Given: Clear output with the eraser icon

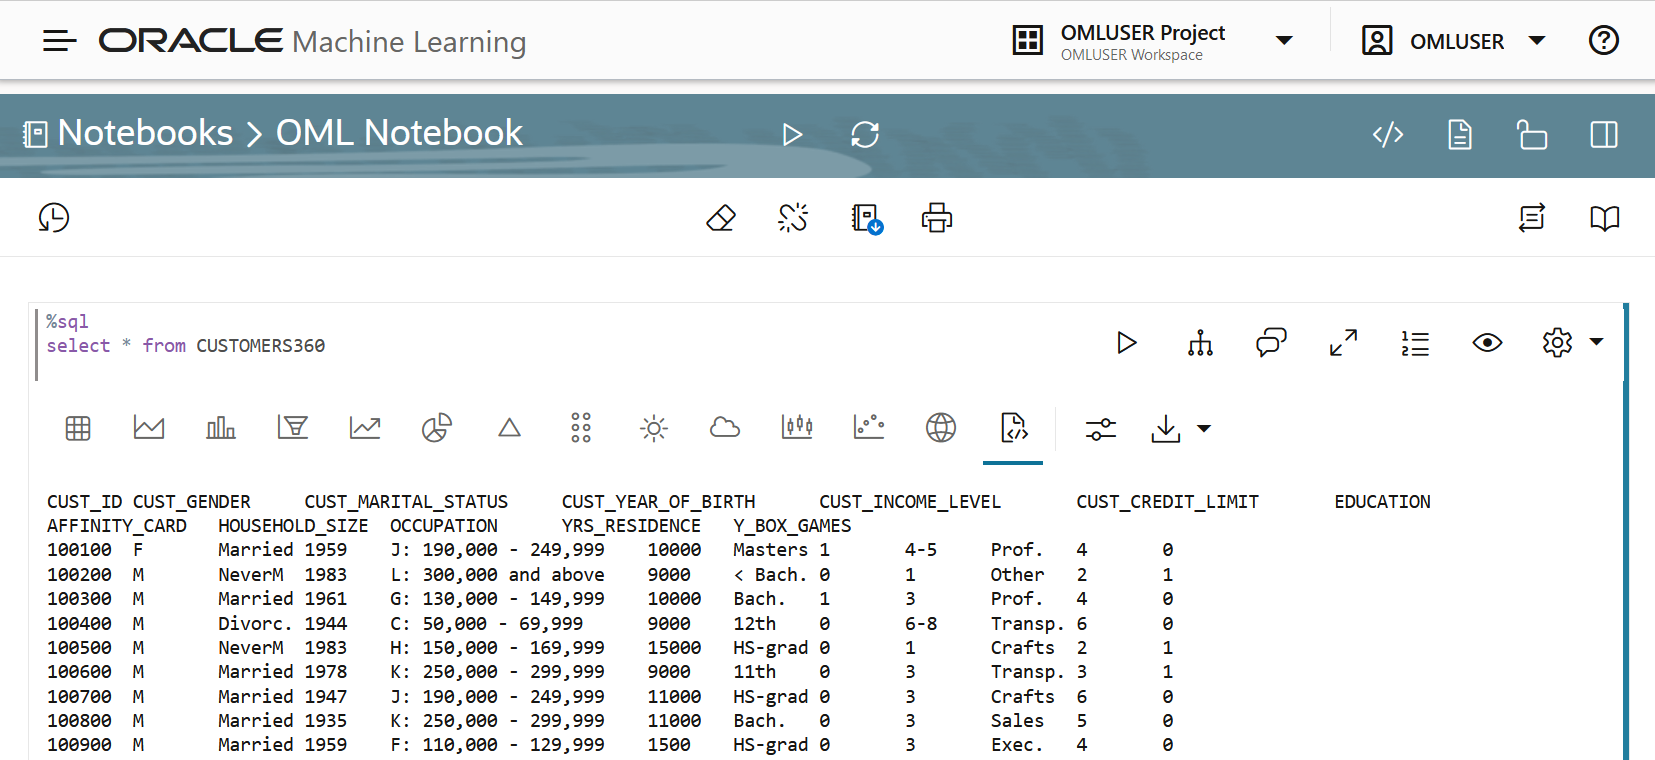Looking at the screenshot, I should point(721,218).
